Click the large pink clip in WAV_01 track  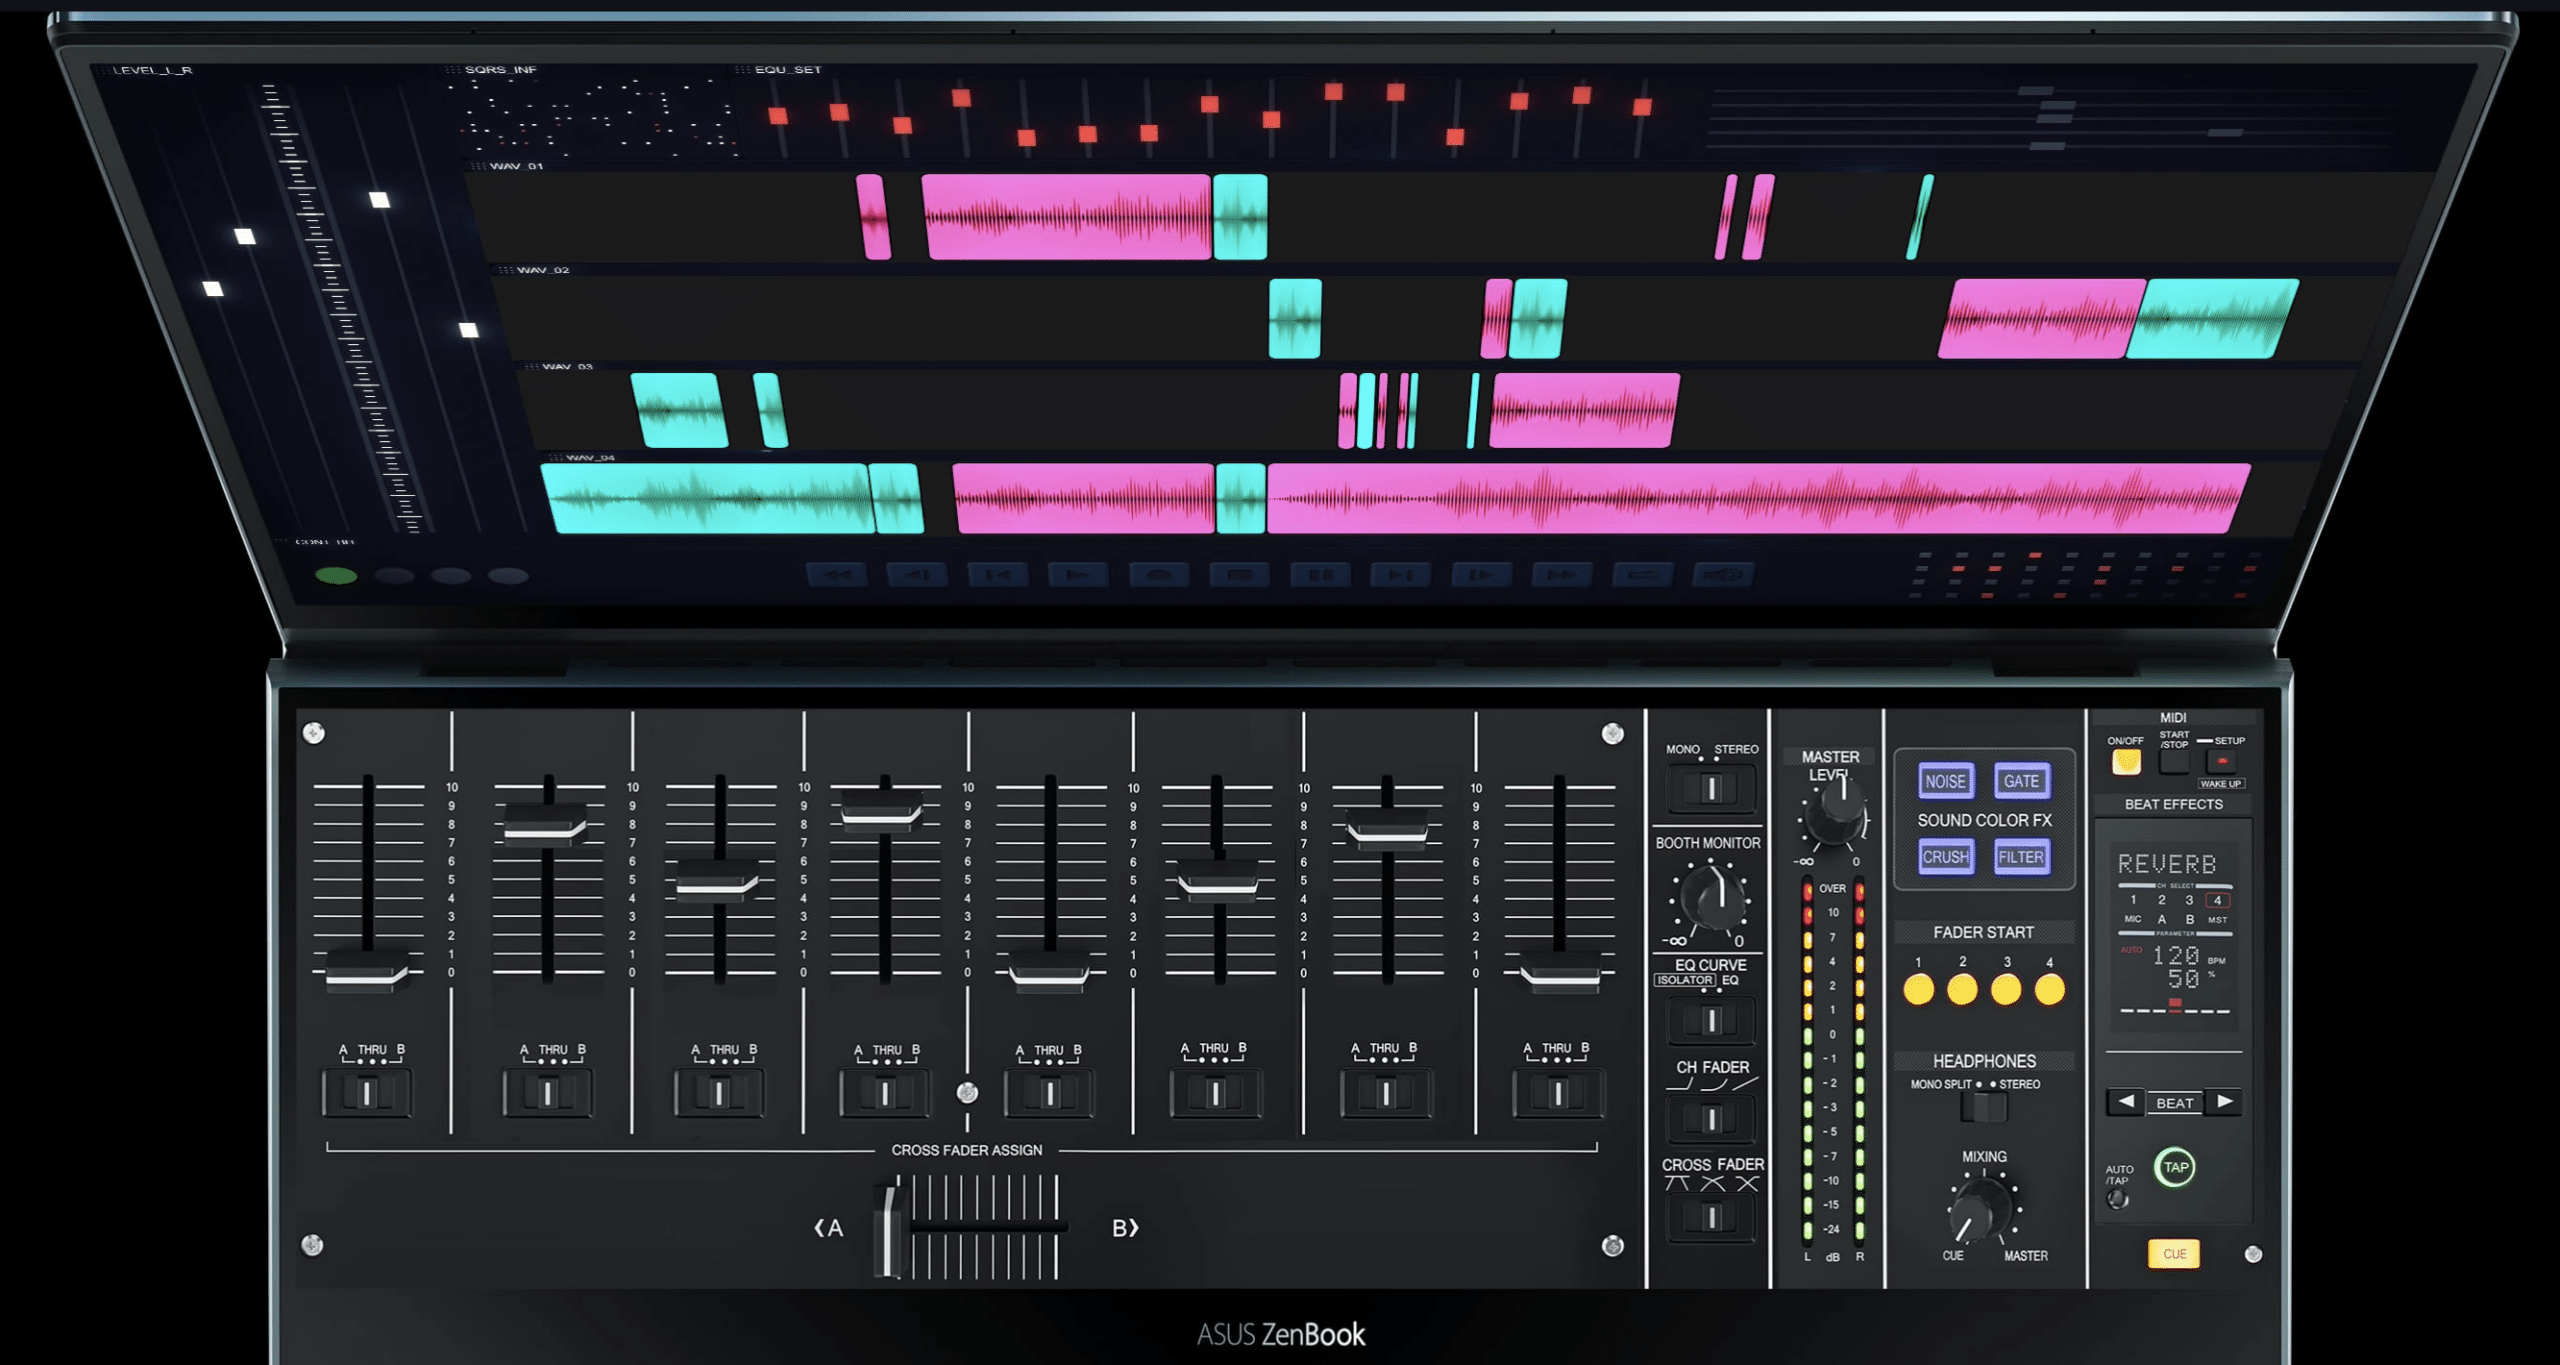pos(1067,217)
